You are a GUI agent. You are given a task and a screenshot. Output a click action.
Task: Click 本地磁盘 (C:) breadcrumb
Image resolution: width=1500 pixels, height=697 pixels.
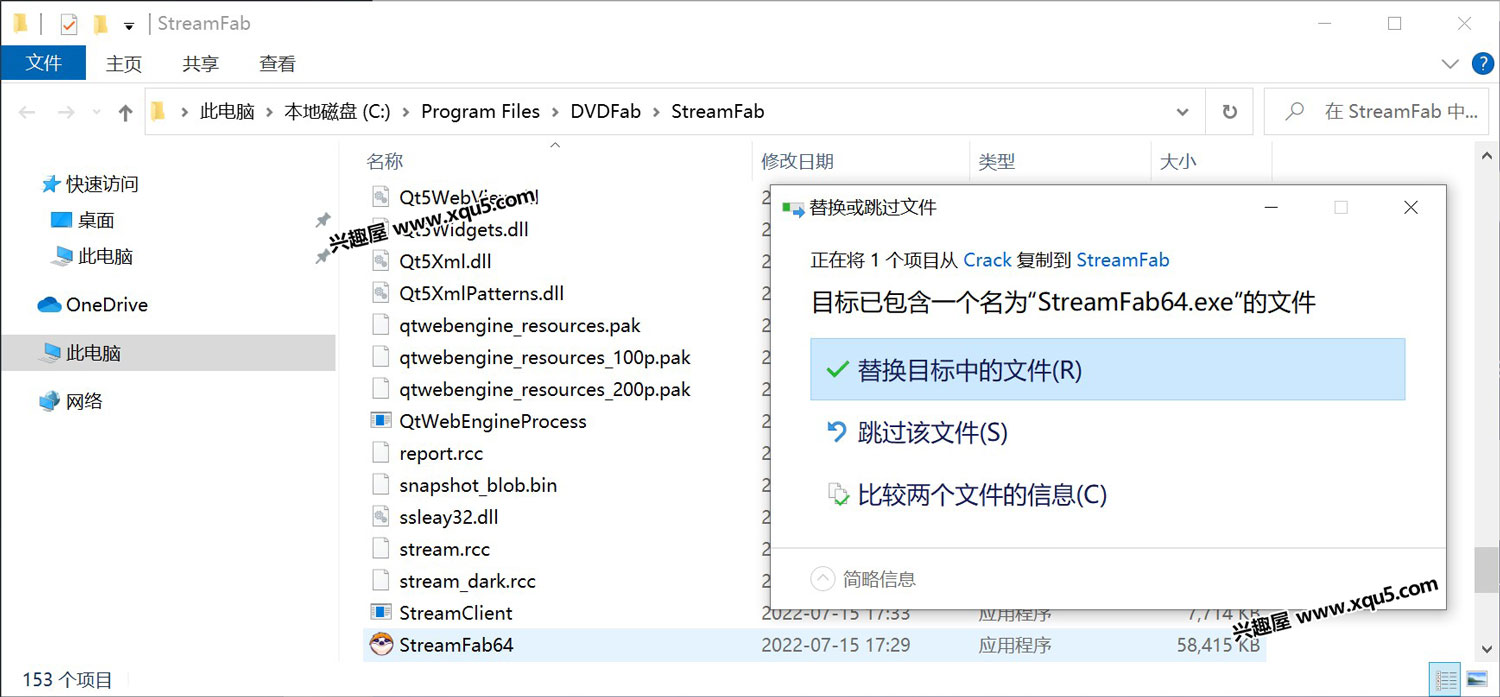pyautogui.click(x=337, y=111)
